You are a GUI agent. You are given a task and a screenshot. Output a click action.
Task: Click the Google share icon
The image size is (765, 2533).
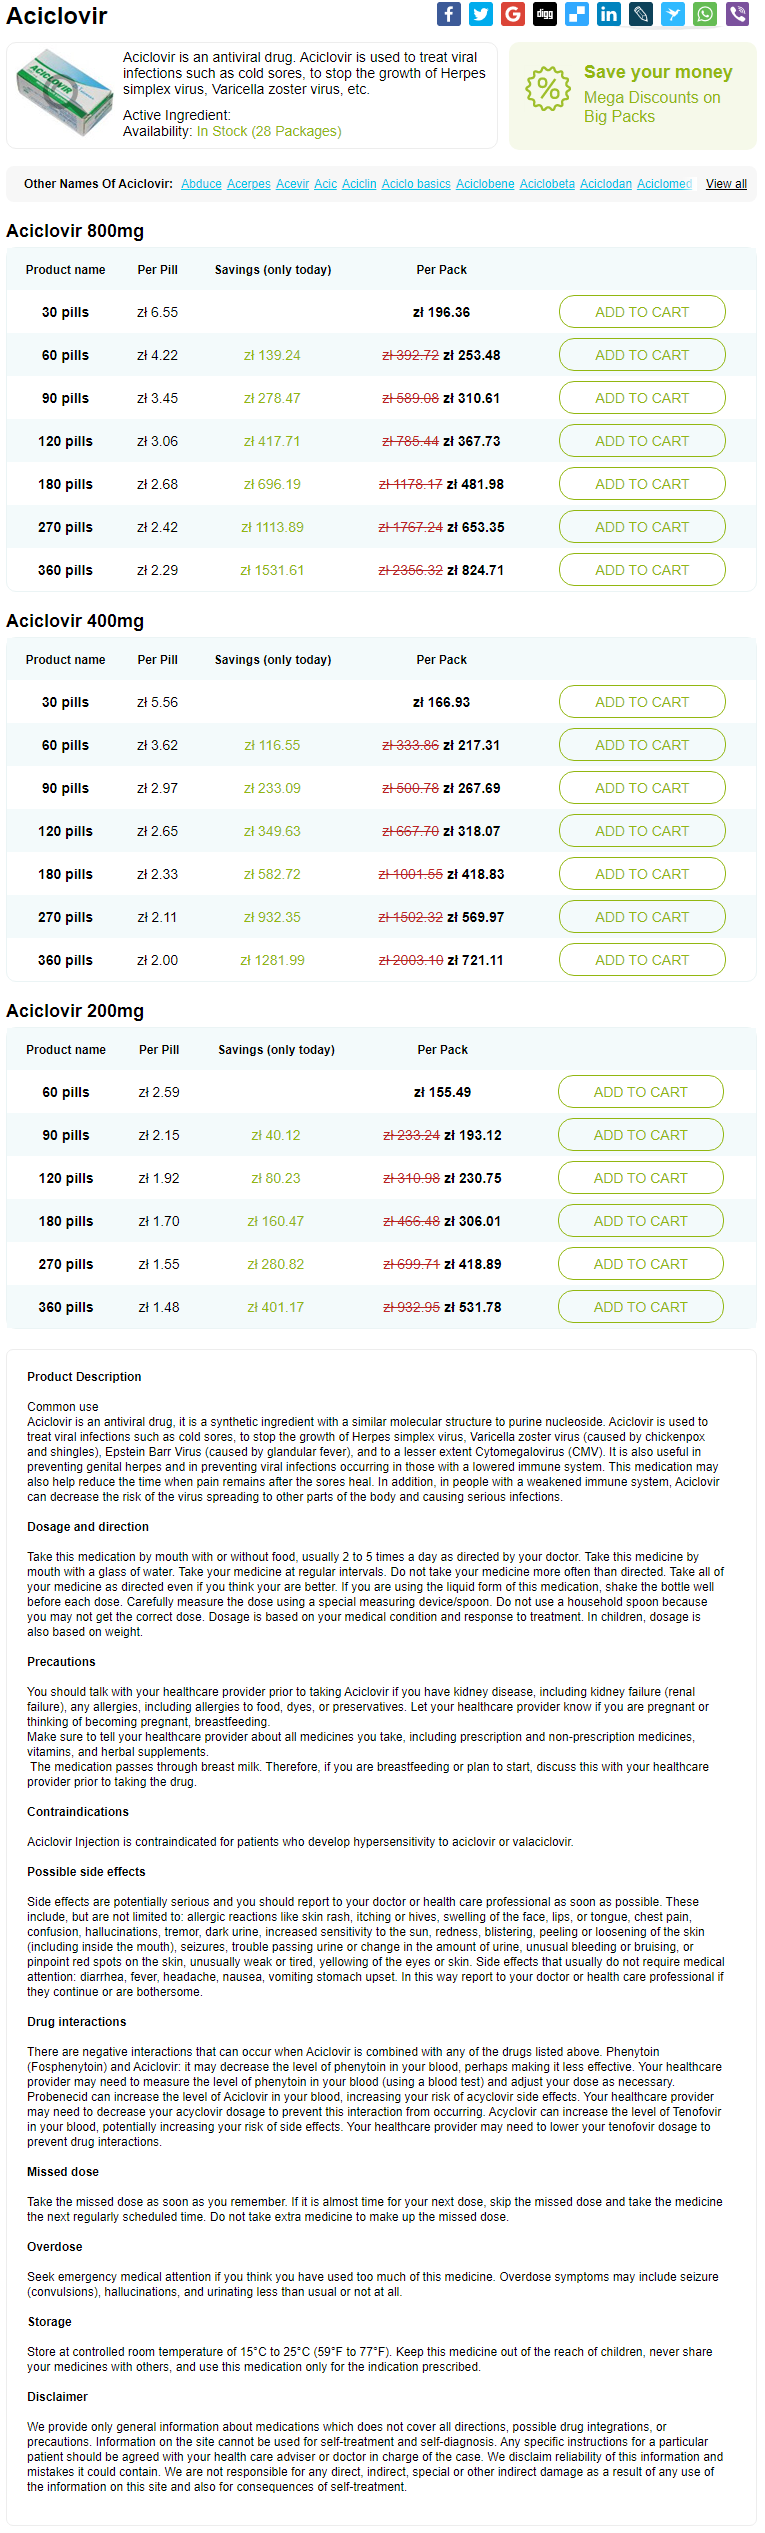513,14
